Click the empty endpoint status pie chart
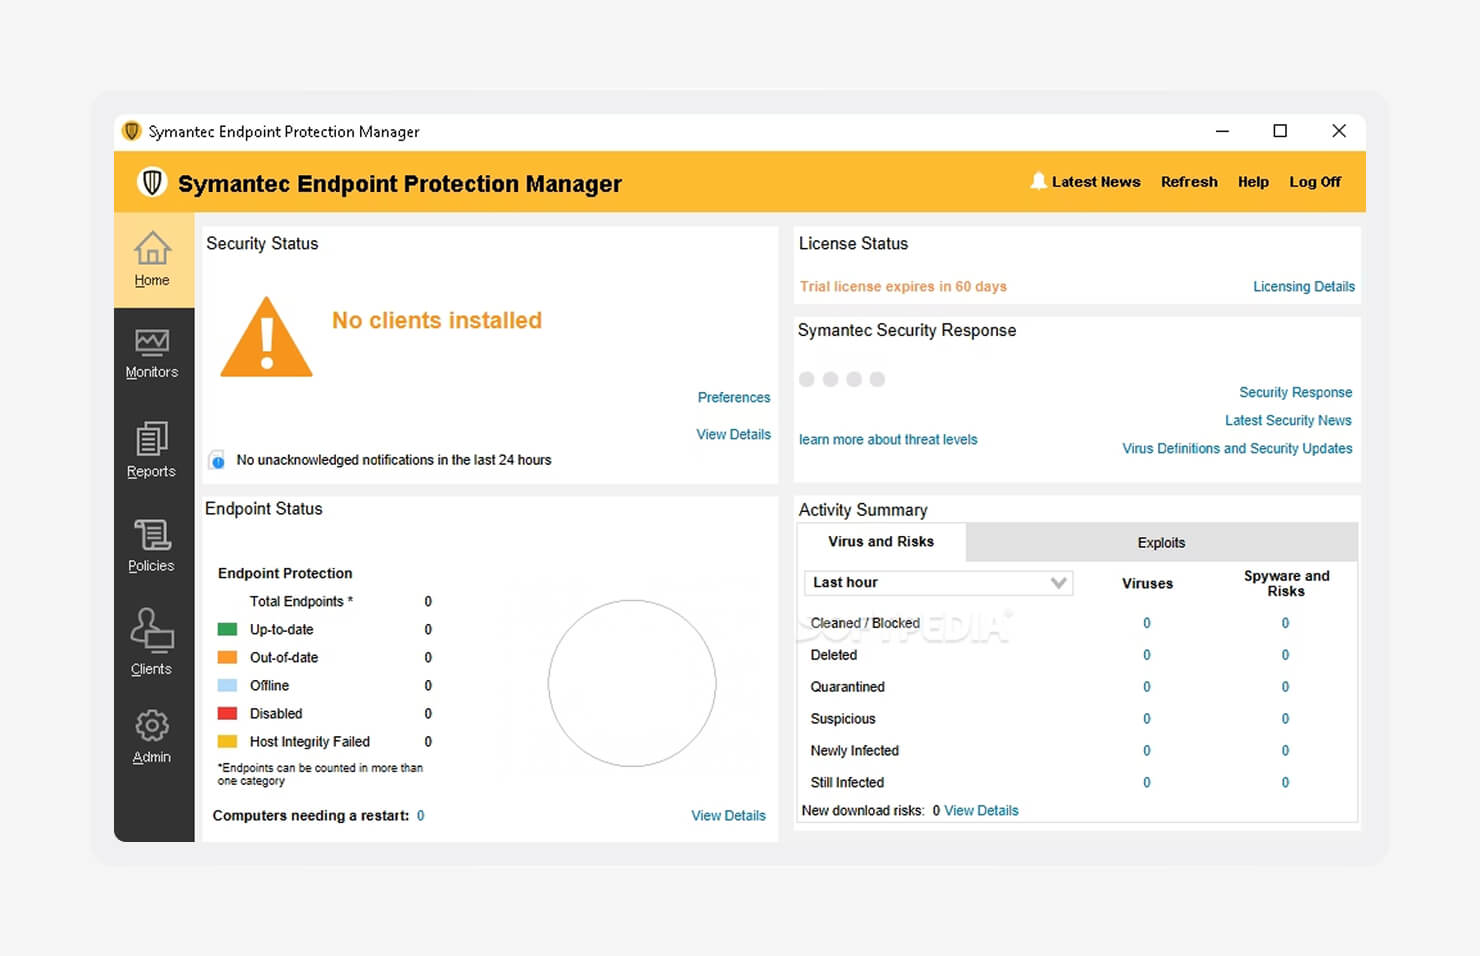The height and width of the screenshot is (956, 1480). (x=632, y=683)
